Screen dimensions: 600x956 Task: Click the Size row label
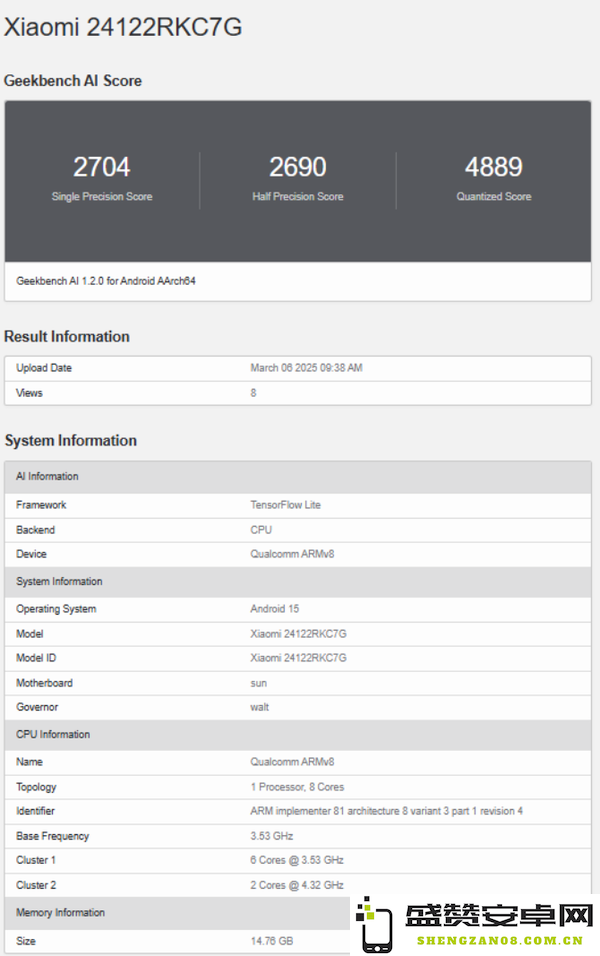click(x=26, y=941)
